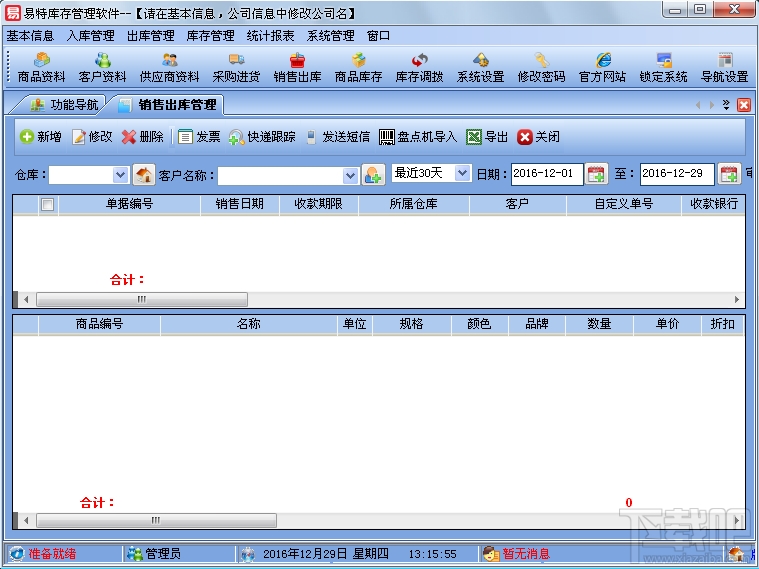Screen dimensions: 759x569
Task: Click 发送短信 button
Action: coord(338,137)
